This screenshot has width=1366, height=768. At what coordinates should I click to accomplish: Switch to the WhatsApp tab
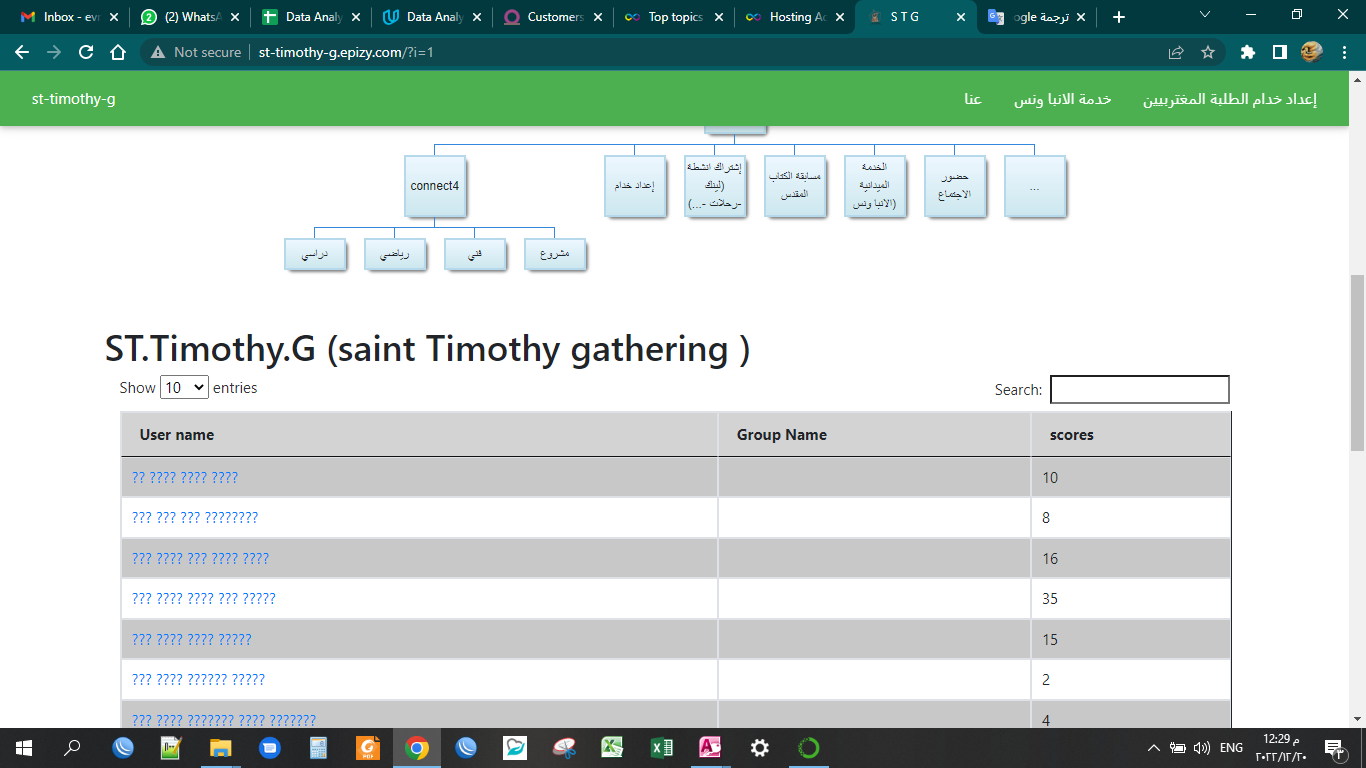pos(190,17)
